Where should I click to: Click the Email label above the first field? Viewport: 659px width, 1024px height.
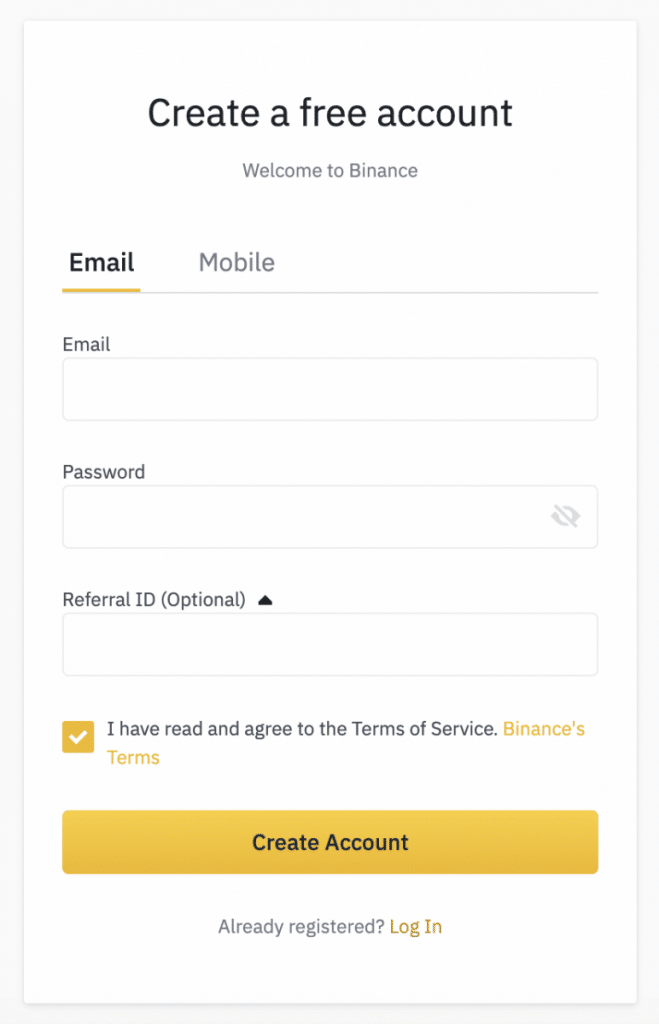click(x=86, y=344)
